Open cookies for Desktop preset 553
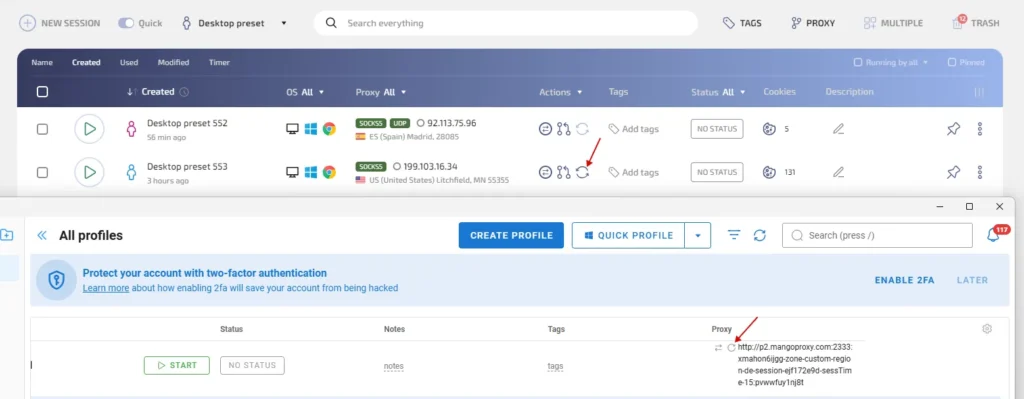 [769, 172]
